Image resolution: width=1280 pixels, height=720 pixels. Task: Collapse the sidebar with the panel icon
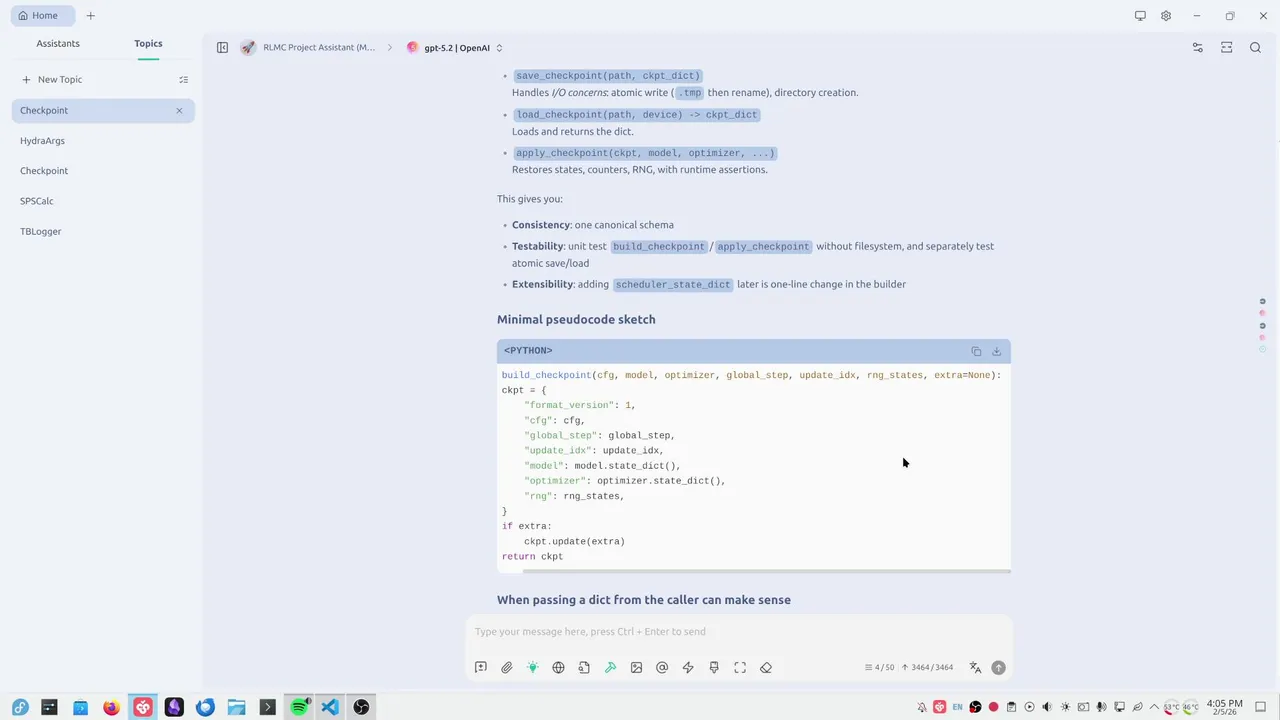(222, 48)
